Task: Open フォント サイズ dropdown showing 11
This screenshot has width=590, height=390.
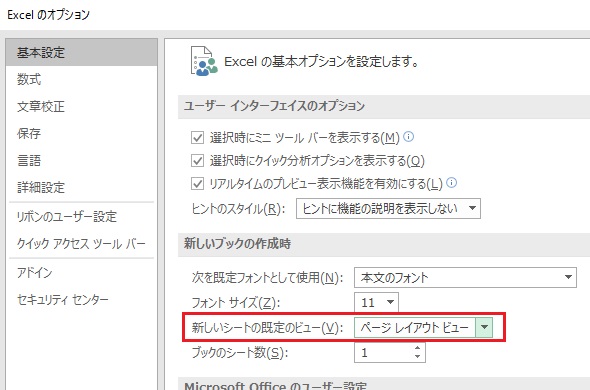Action: click(x=376, y=302)
